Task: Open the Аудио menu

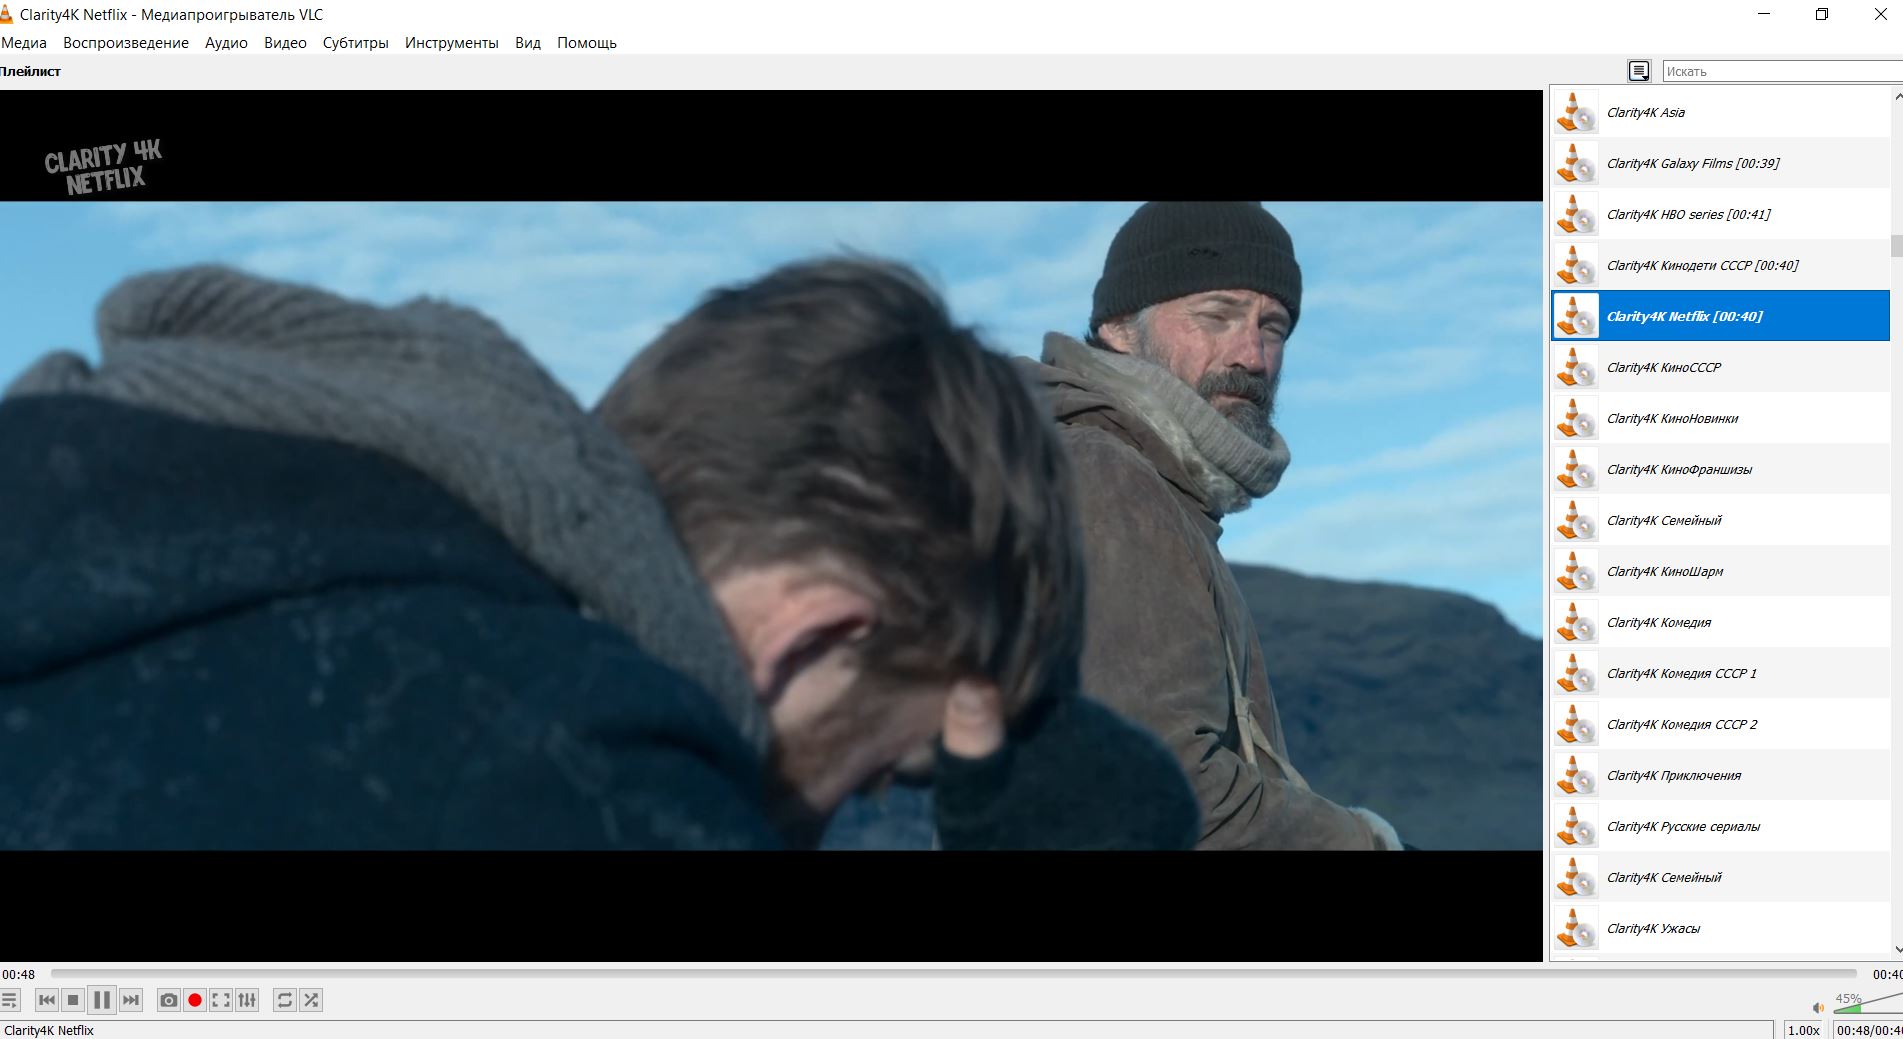Action: (x=226, y=43)
